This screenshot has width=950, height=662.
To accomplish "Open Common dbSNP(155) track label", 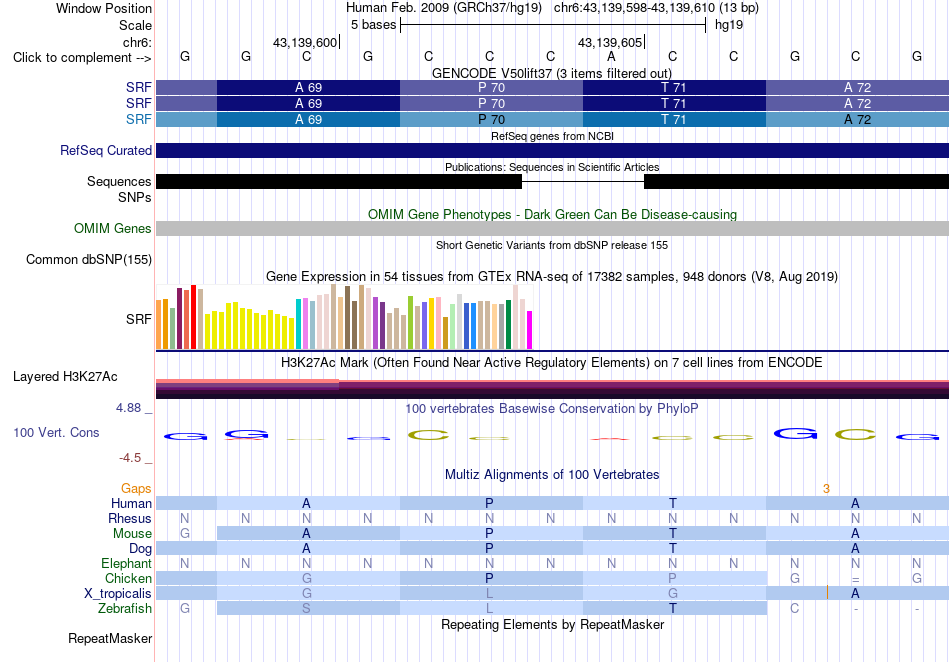I will pyautogui.click(x=88, y=259).
